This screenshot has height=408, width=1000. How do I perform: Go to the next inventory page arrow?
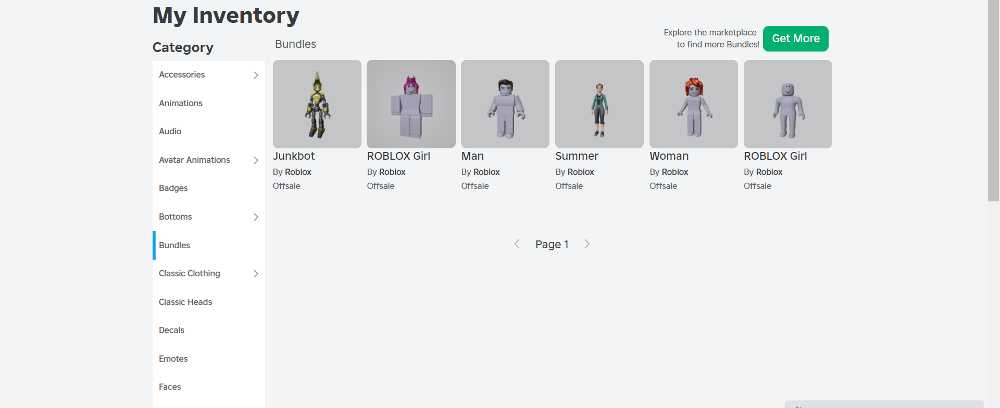(x=587, y=244)
